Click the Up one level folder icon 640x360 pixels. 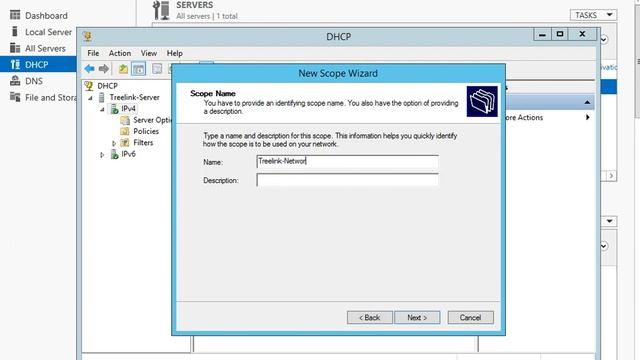[123, 69]
